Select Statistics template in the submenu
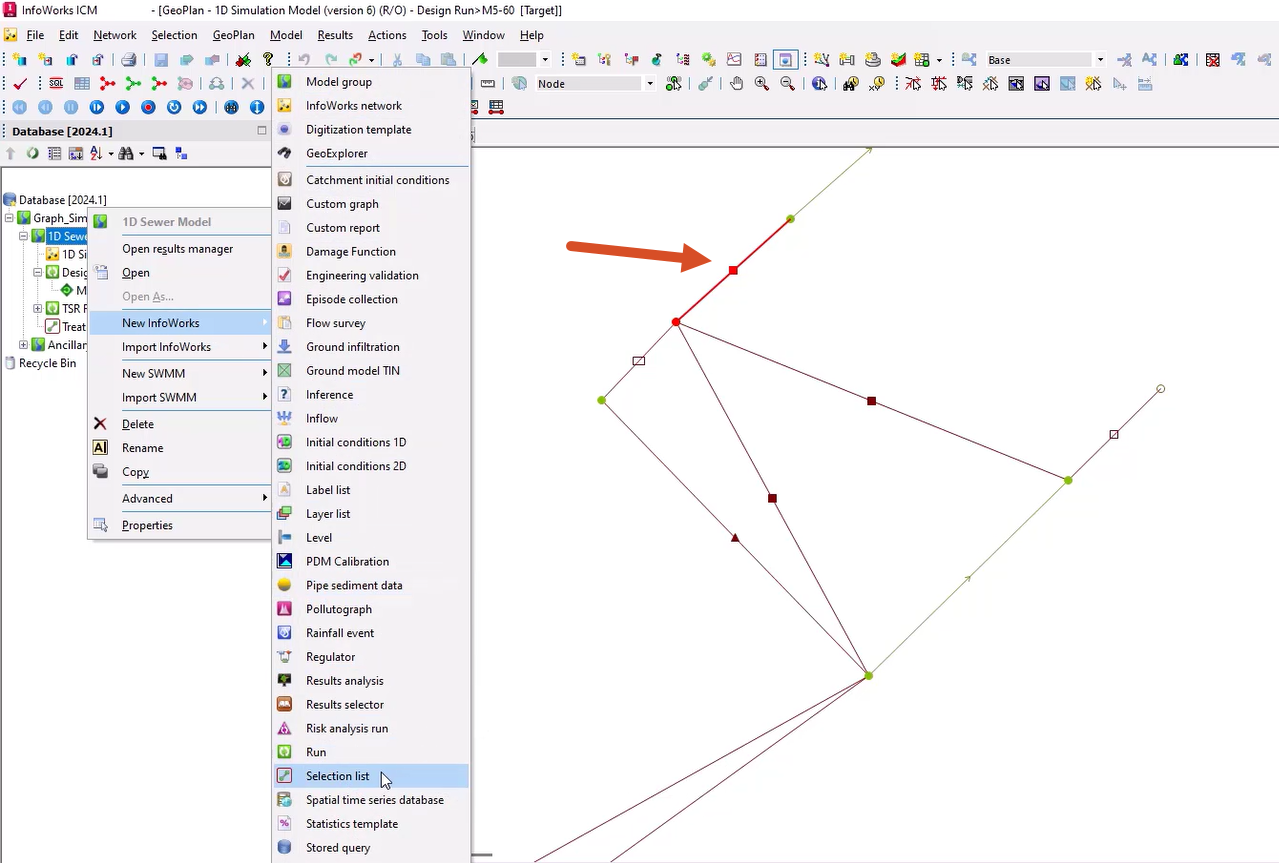The height and width of the screenshot is (863, 1279). coord(371,824)
